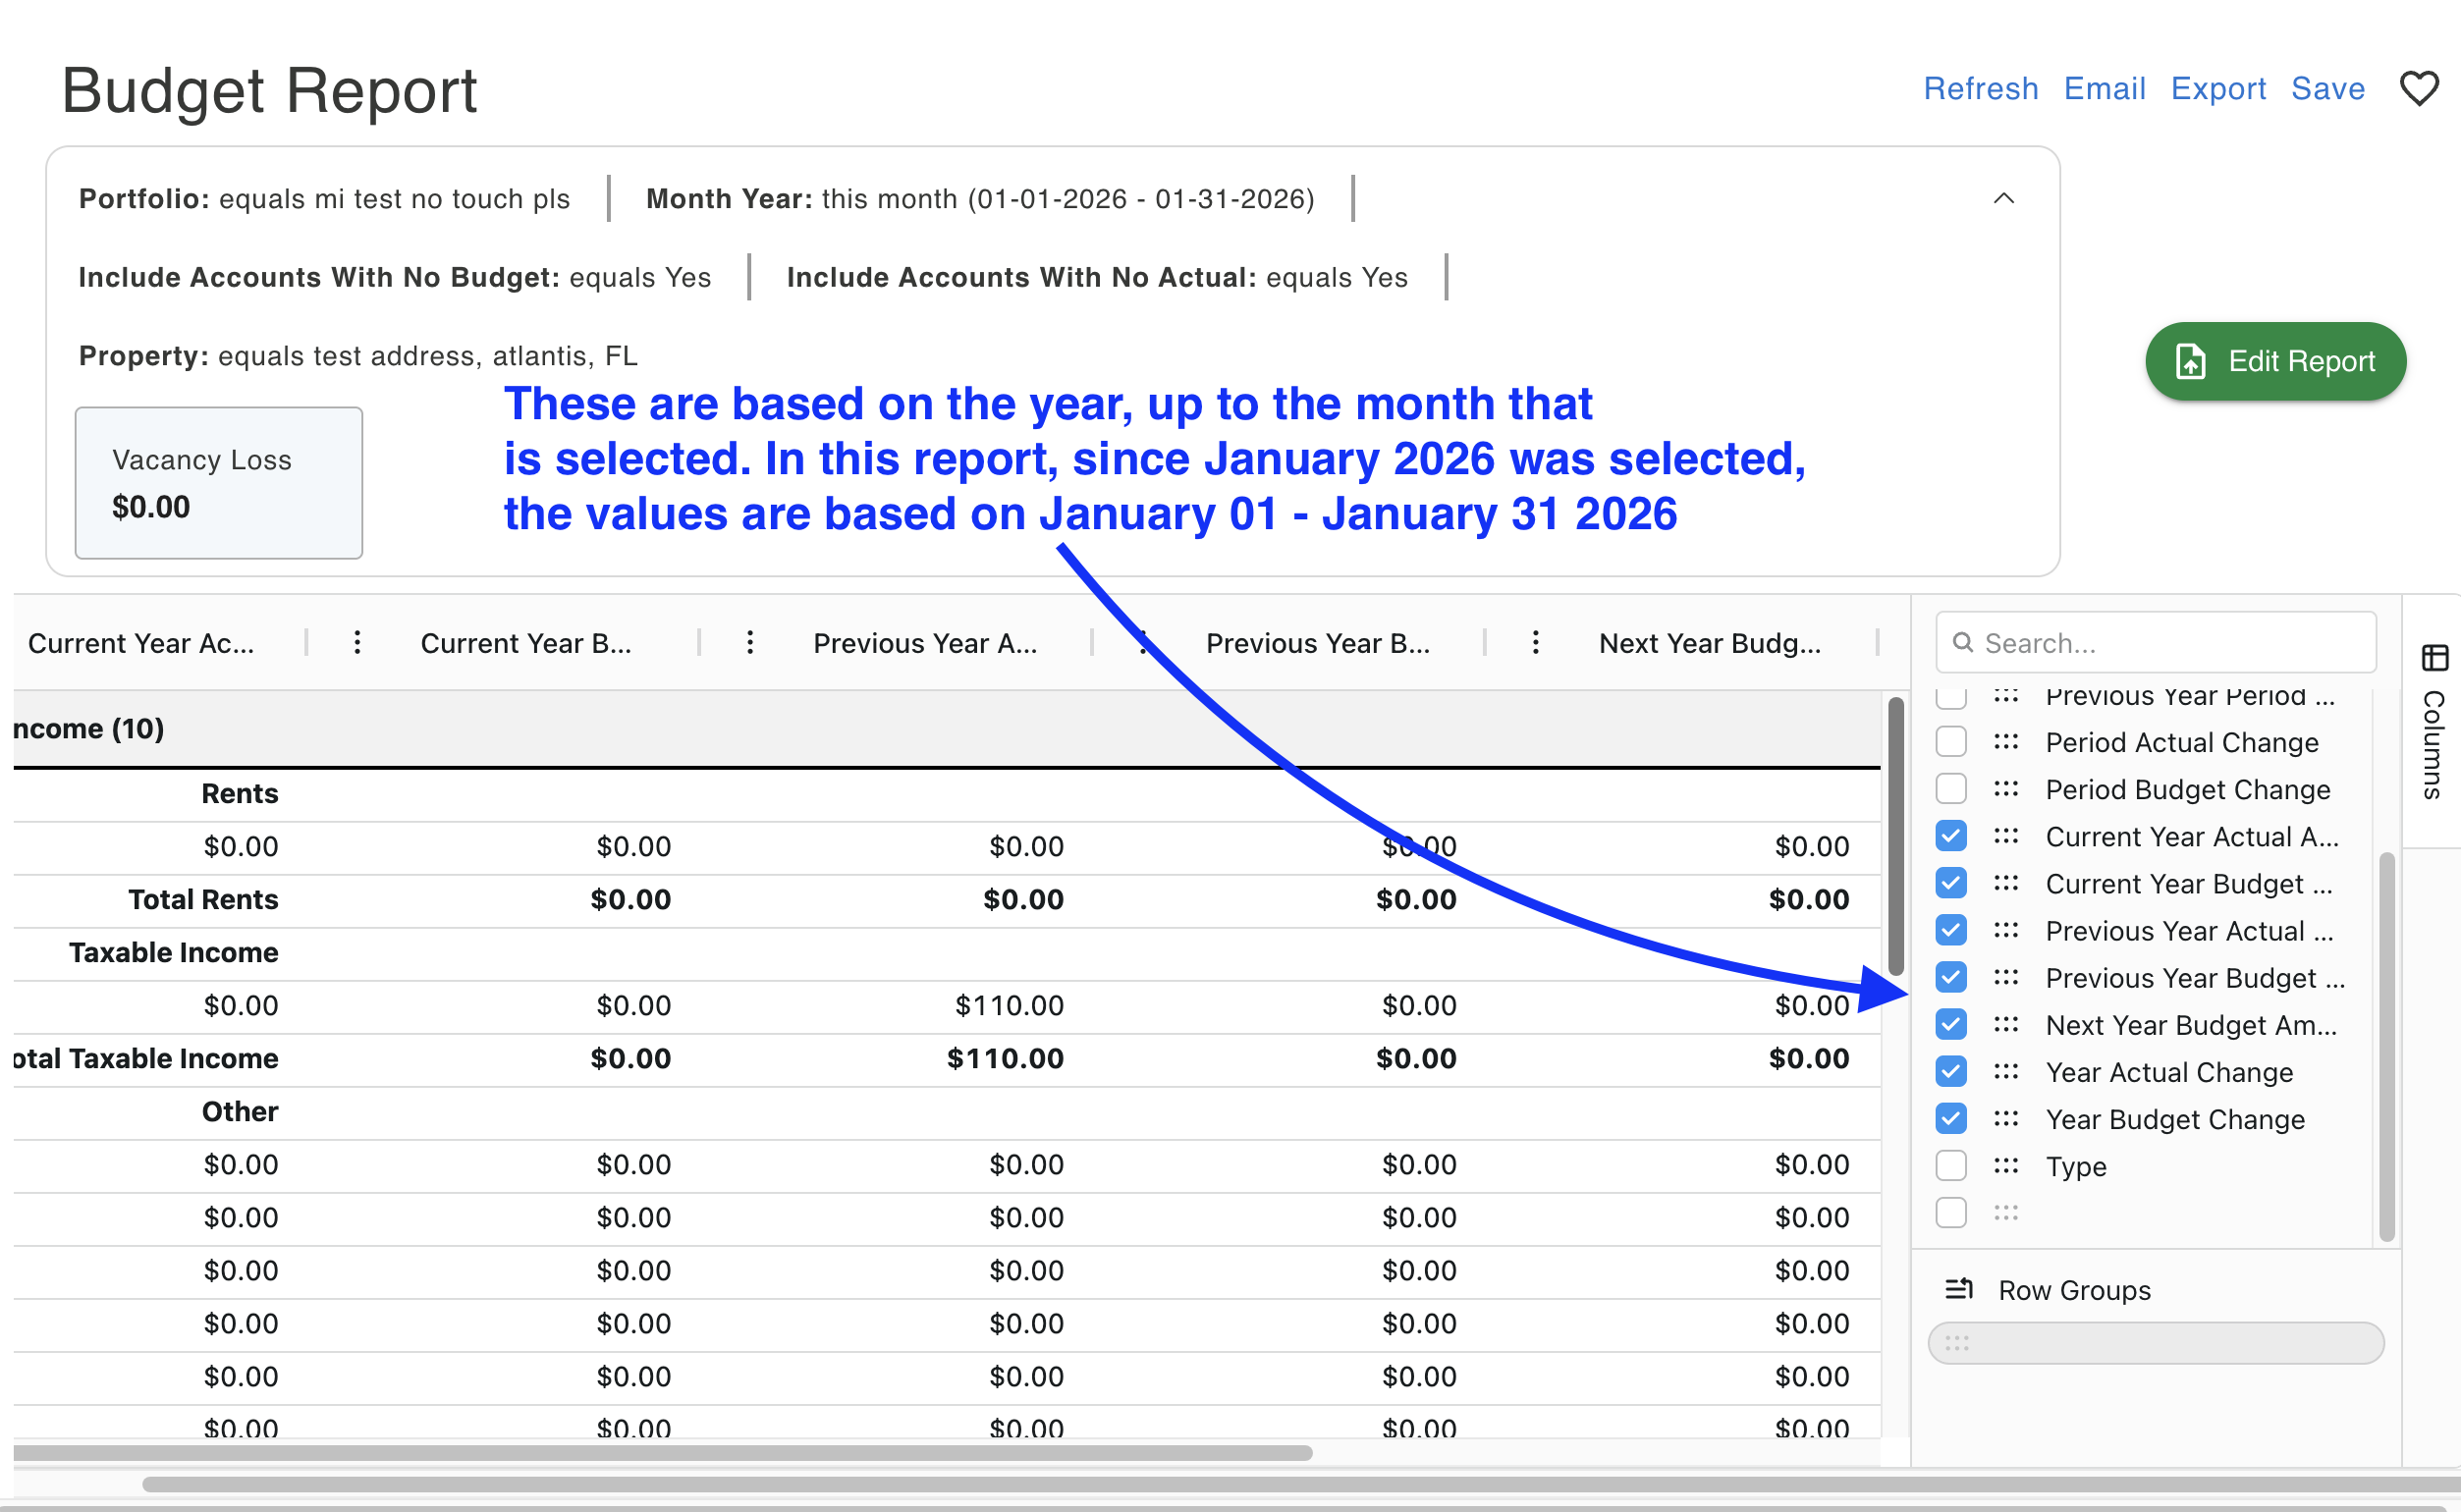
Task: Click the heart favorite icon
Action: (x=2418, y=89)
